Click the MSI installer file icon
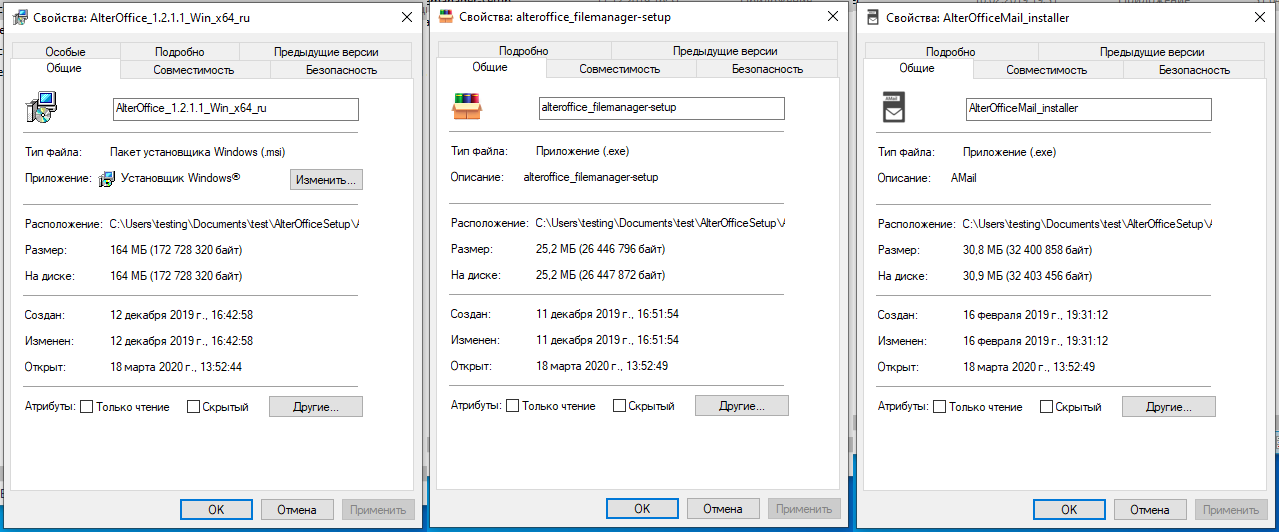The width and height of the screenshot is (1279, 532). tap(41, 107)
